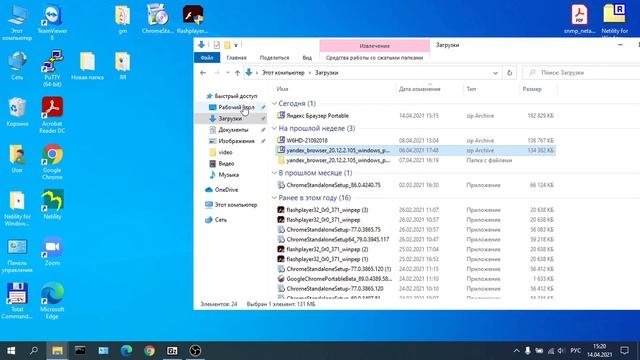The height and width of the screenshot is (360, 640).
Task: Open OneDrive in the navigation pane
Action: [226, 190]
